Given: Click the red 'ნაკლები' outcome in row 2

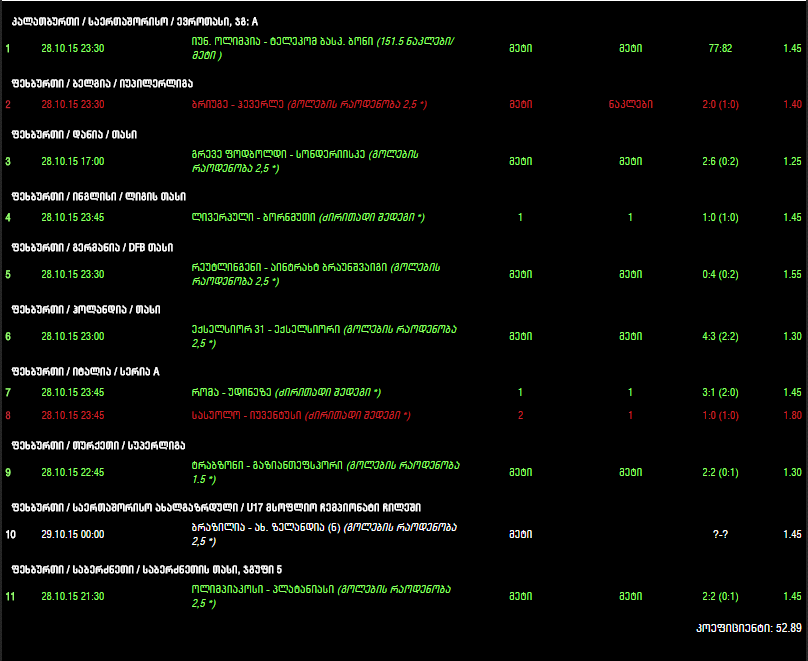Looking at the screenshot, I should [630, 104].
